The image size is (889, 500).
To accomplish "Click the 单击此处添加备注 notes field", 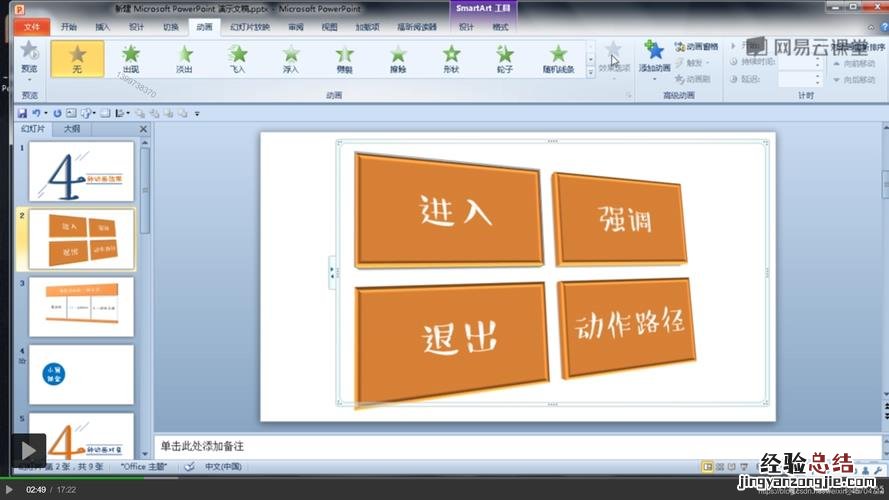I will [500, 446].
